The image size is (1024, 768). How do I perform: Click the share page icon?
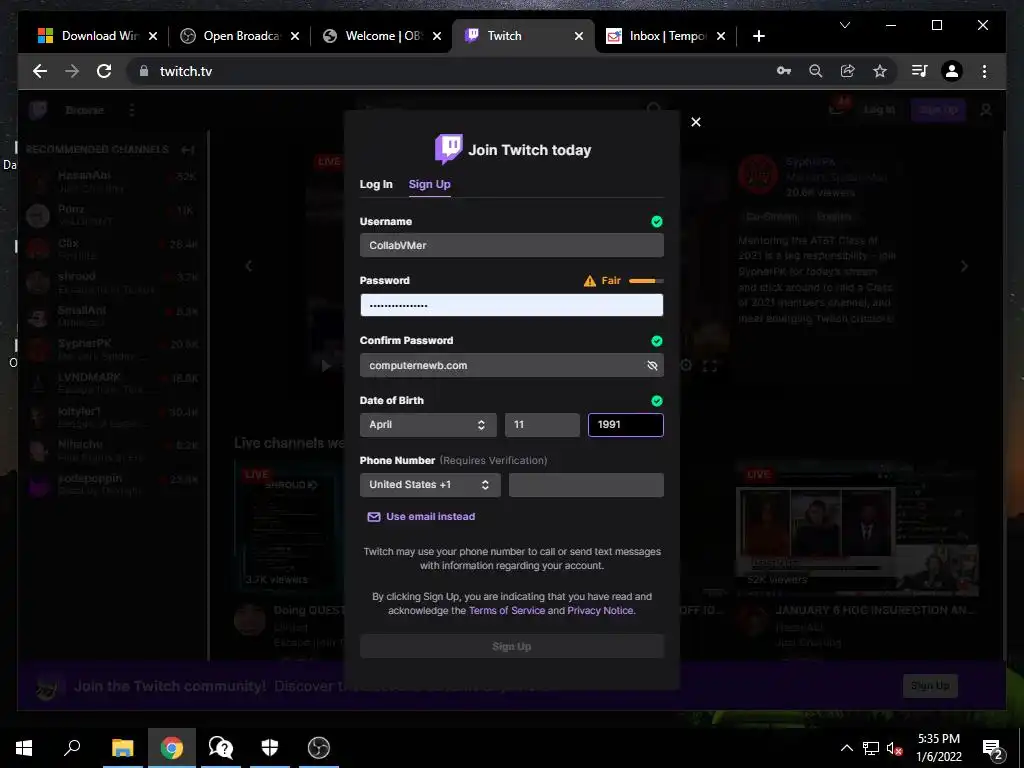coord(848,71)
